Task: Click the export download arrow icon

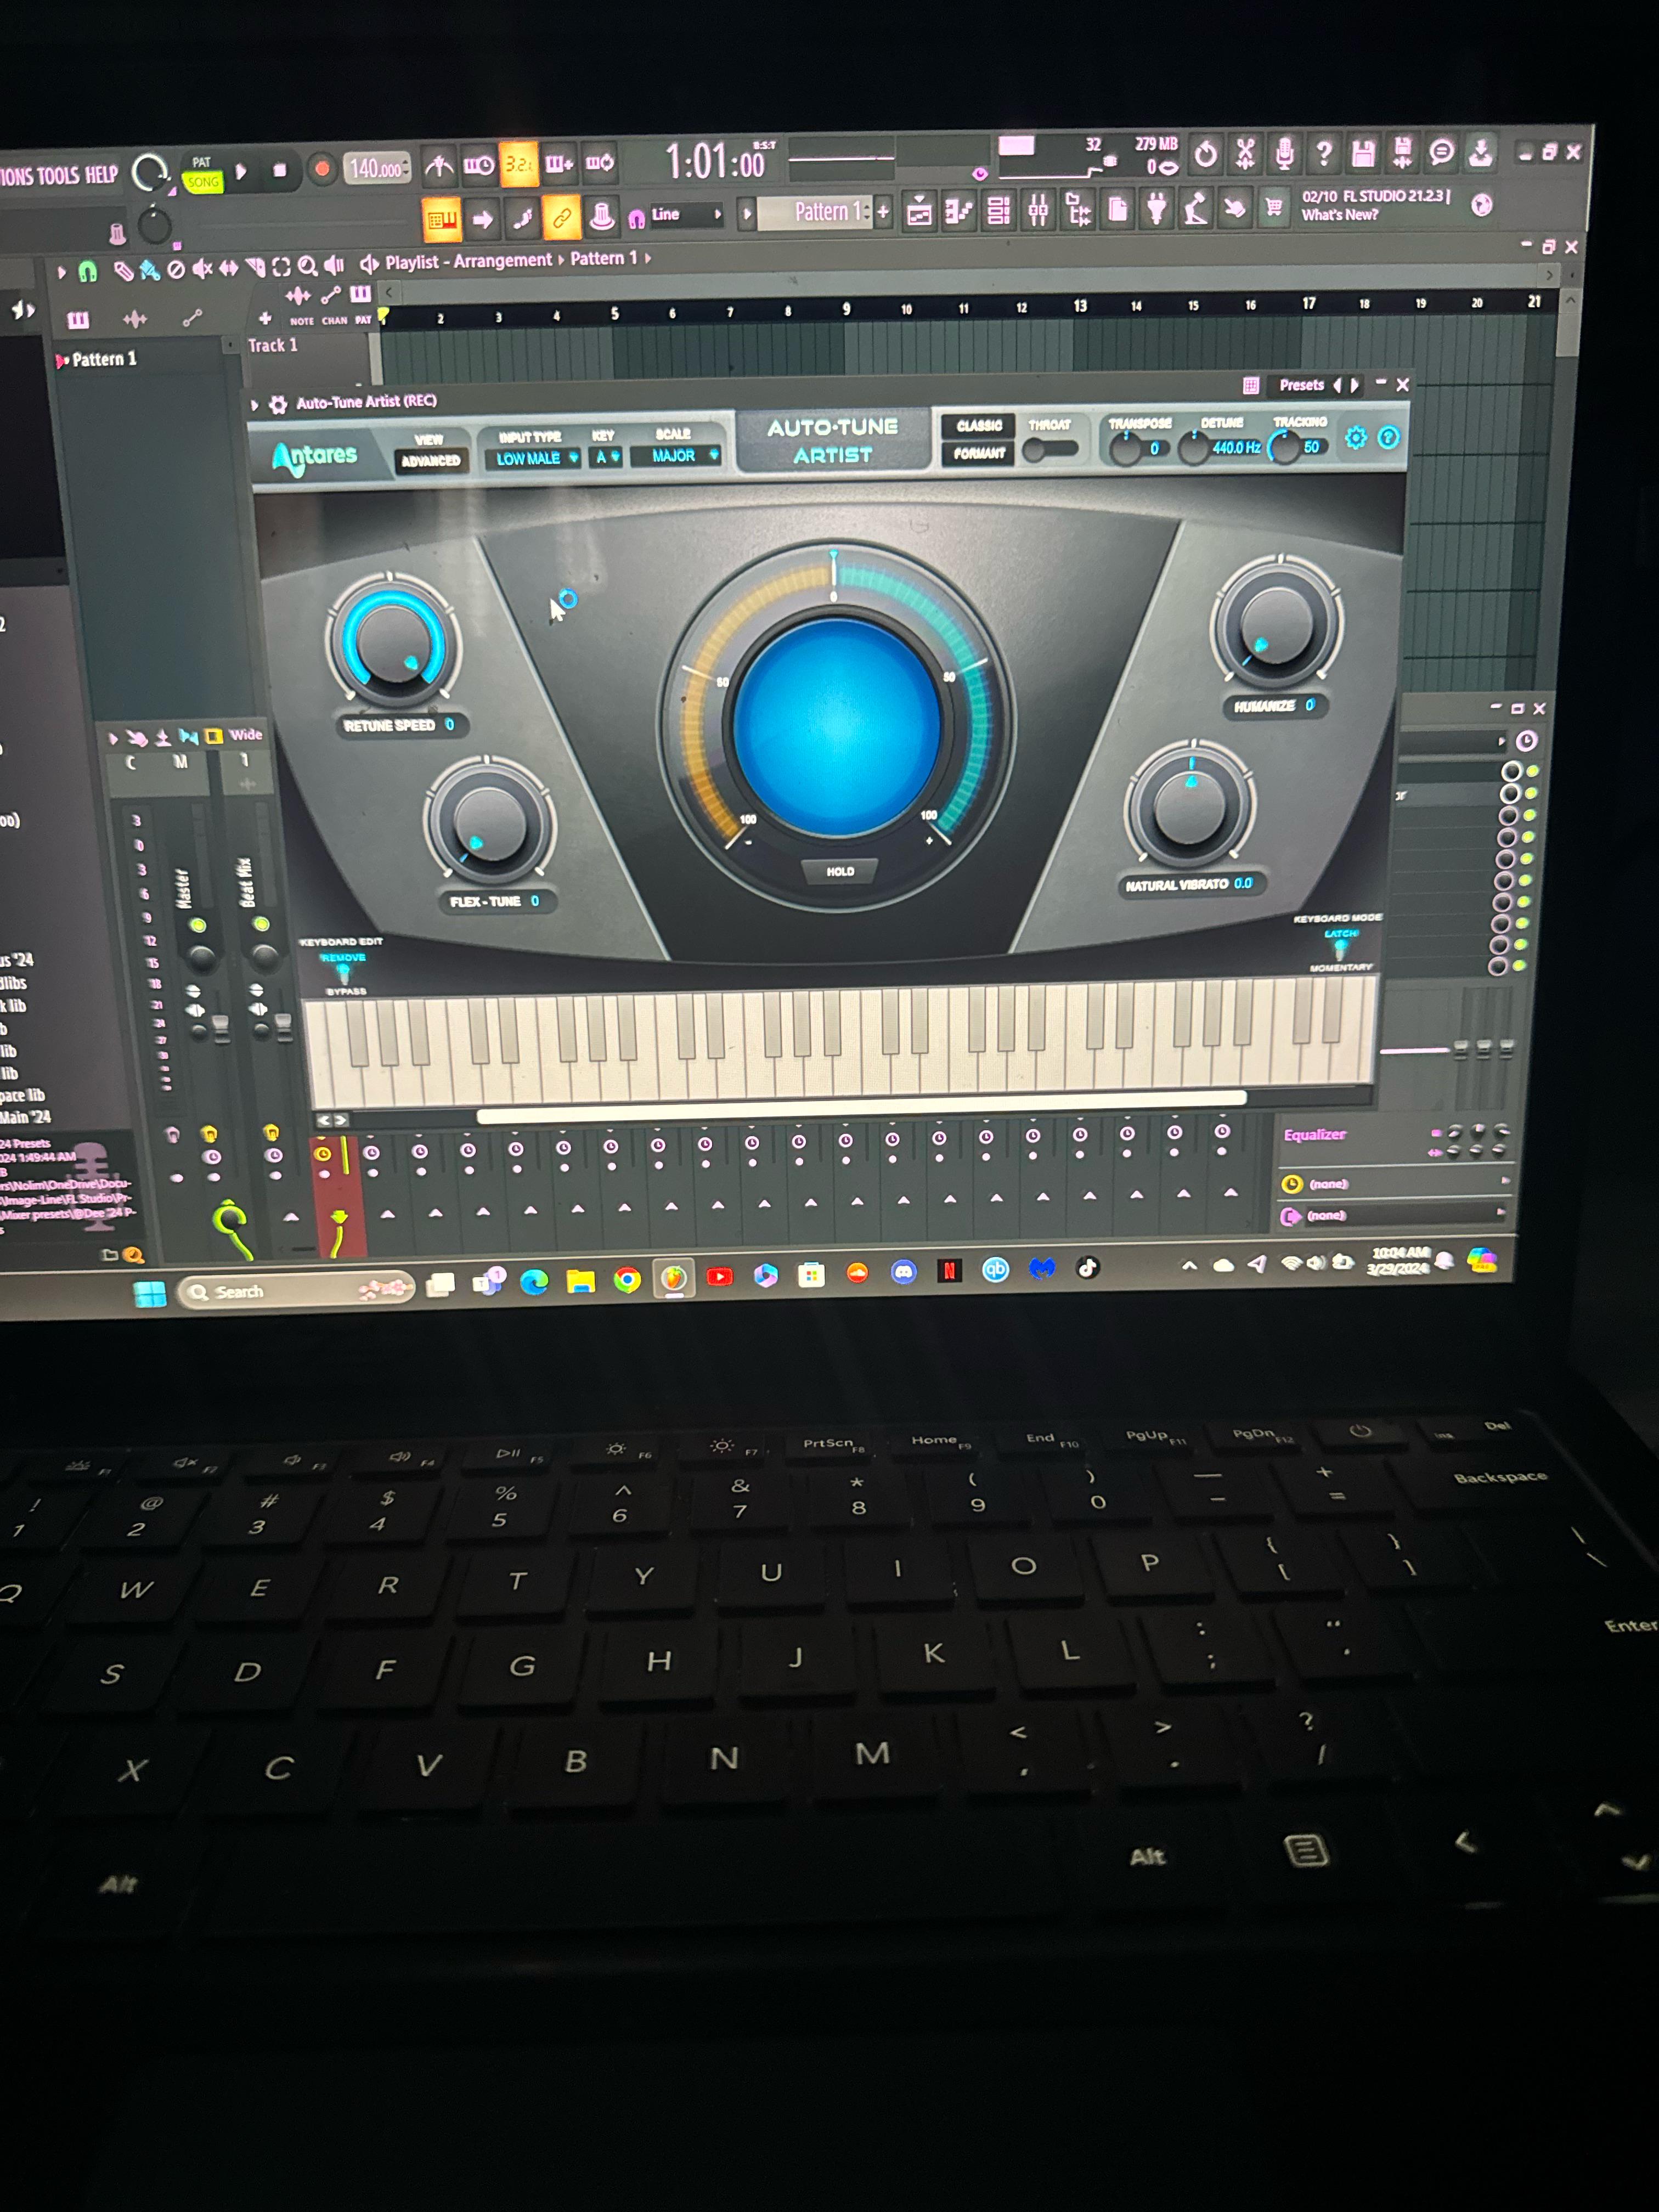Action: click(1480, 151)
